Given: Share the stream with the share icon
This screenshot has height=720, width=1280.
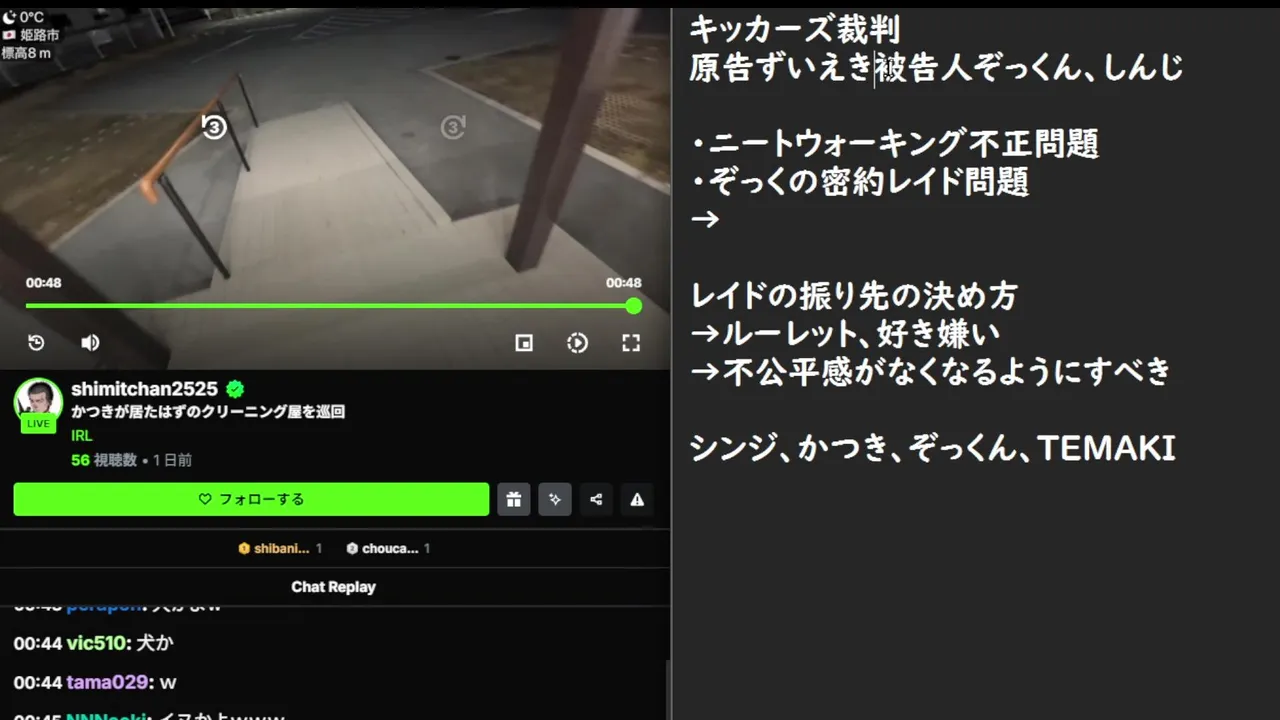Looking at the screenshot, I should click(x=596, y=499).
